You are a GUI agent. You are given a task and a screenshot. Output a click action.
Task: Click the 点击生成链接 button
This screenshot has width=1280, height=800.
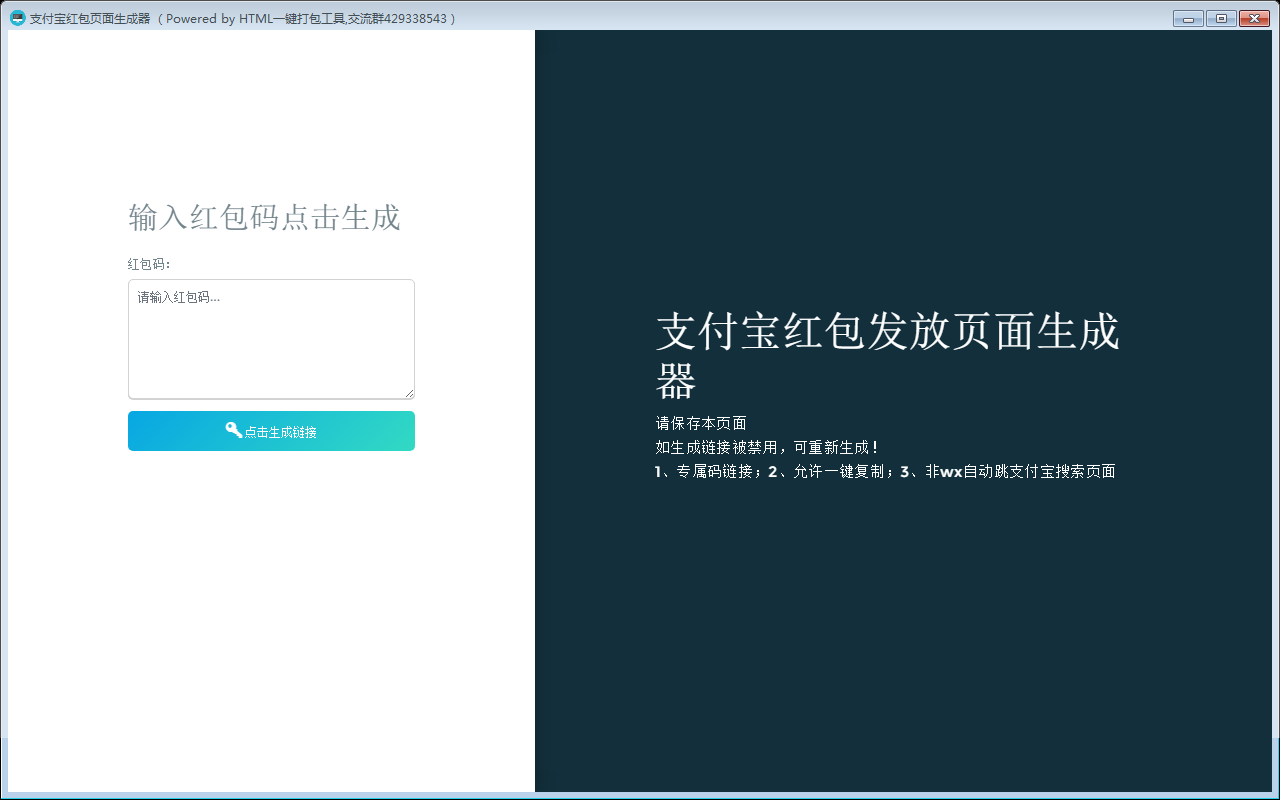click(271, 431)
